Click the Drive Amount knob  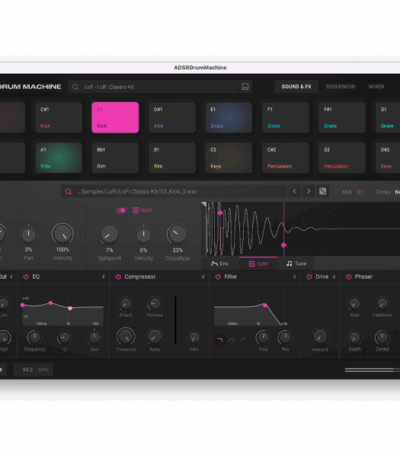tap(320, 337)
